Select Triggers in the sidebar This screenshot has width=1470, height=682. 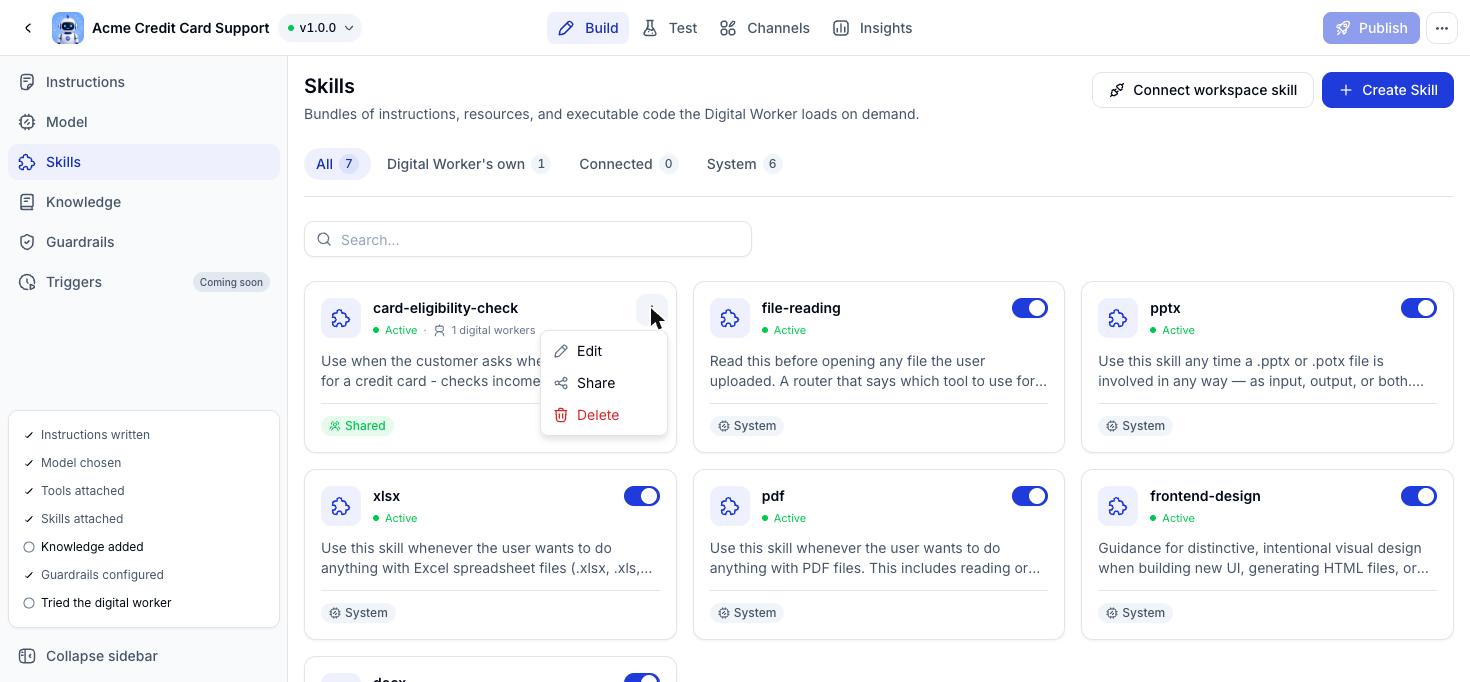[x=144, y=282]
